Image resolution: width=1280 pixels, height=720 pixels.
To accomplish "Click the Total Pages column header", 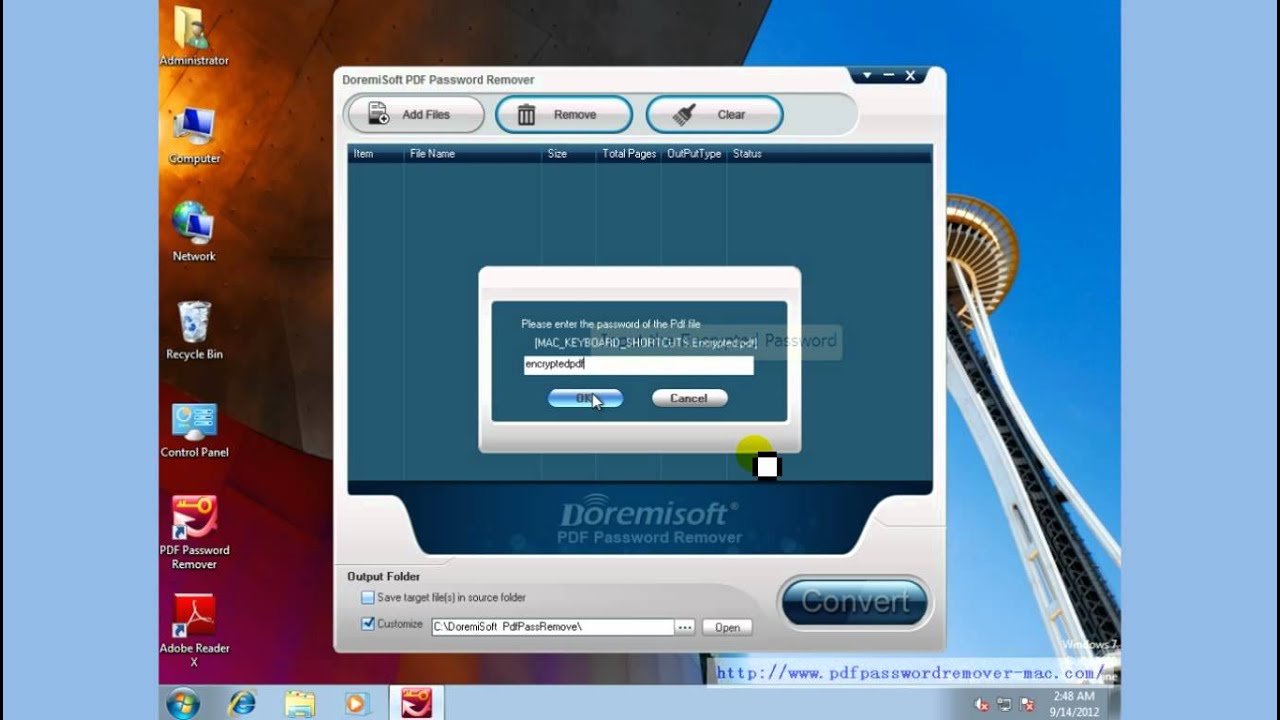I will click(629, 154).
